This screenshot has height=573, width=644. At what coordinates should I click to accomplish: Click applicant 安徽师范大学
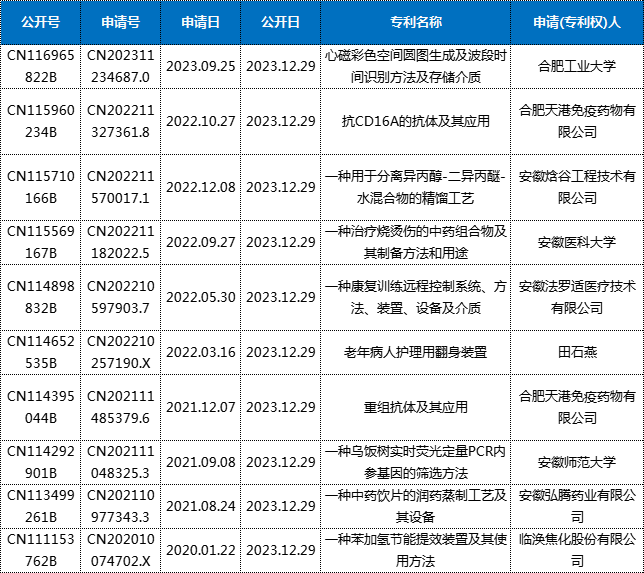pyautogui.click(x=577, y=463)
